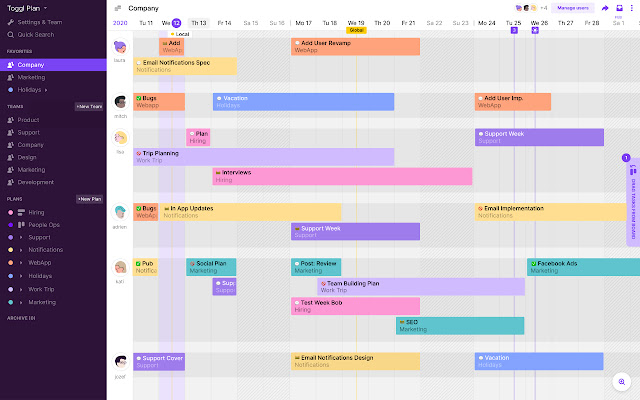640x400 pixels.
Task: Click adrien's avatar
Action: pyautogui.click(x=120, y=212)
